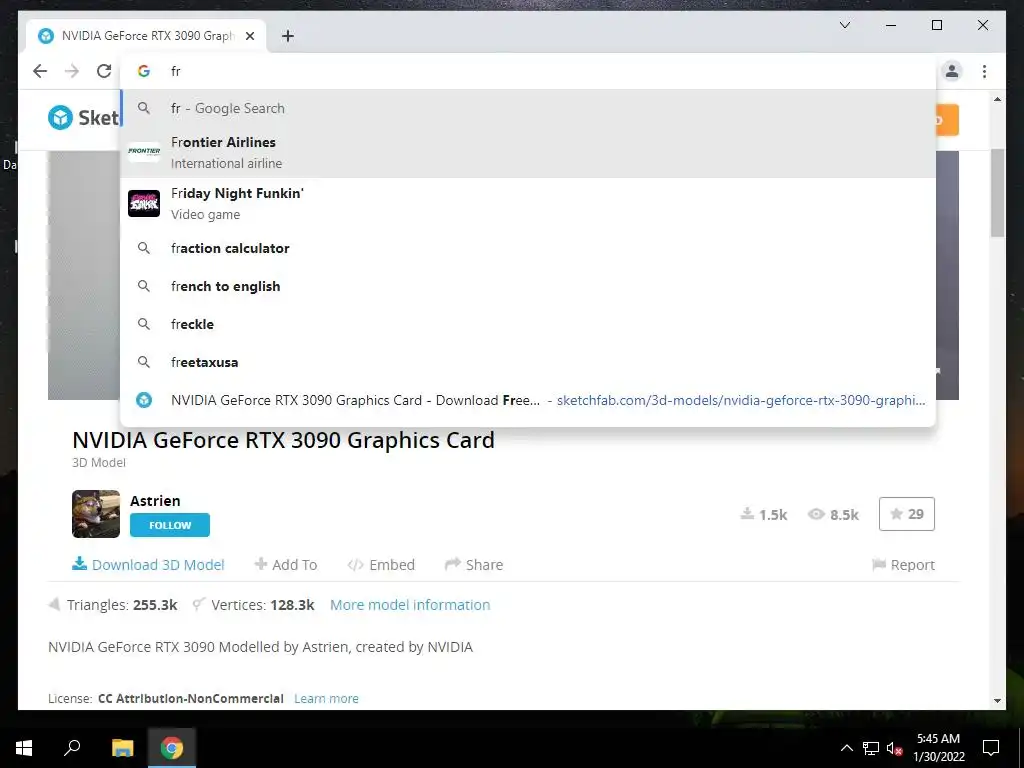The width and height of the screenshot is (1024, 768).
Task: Open the Astrien author name
Action: [155, 501]
